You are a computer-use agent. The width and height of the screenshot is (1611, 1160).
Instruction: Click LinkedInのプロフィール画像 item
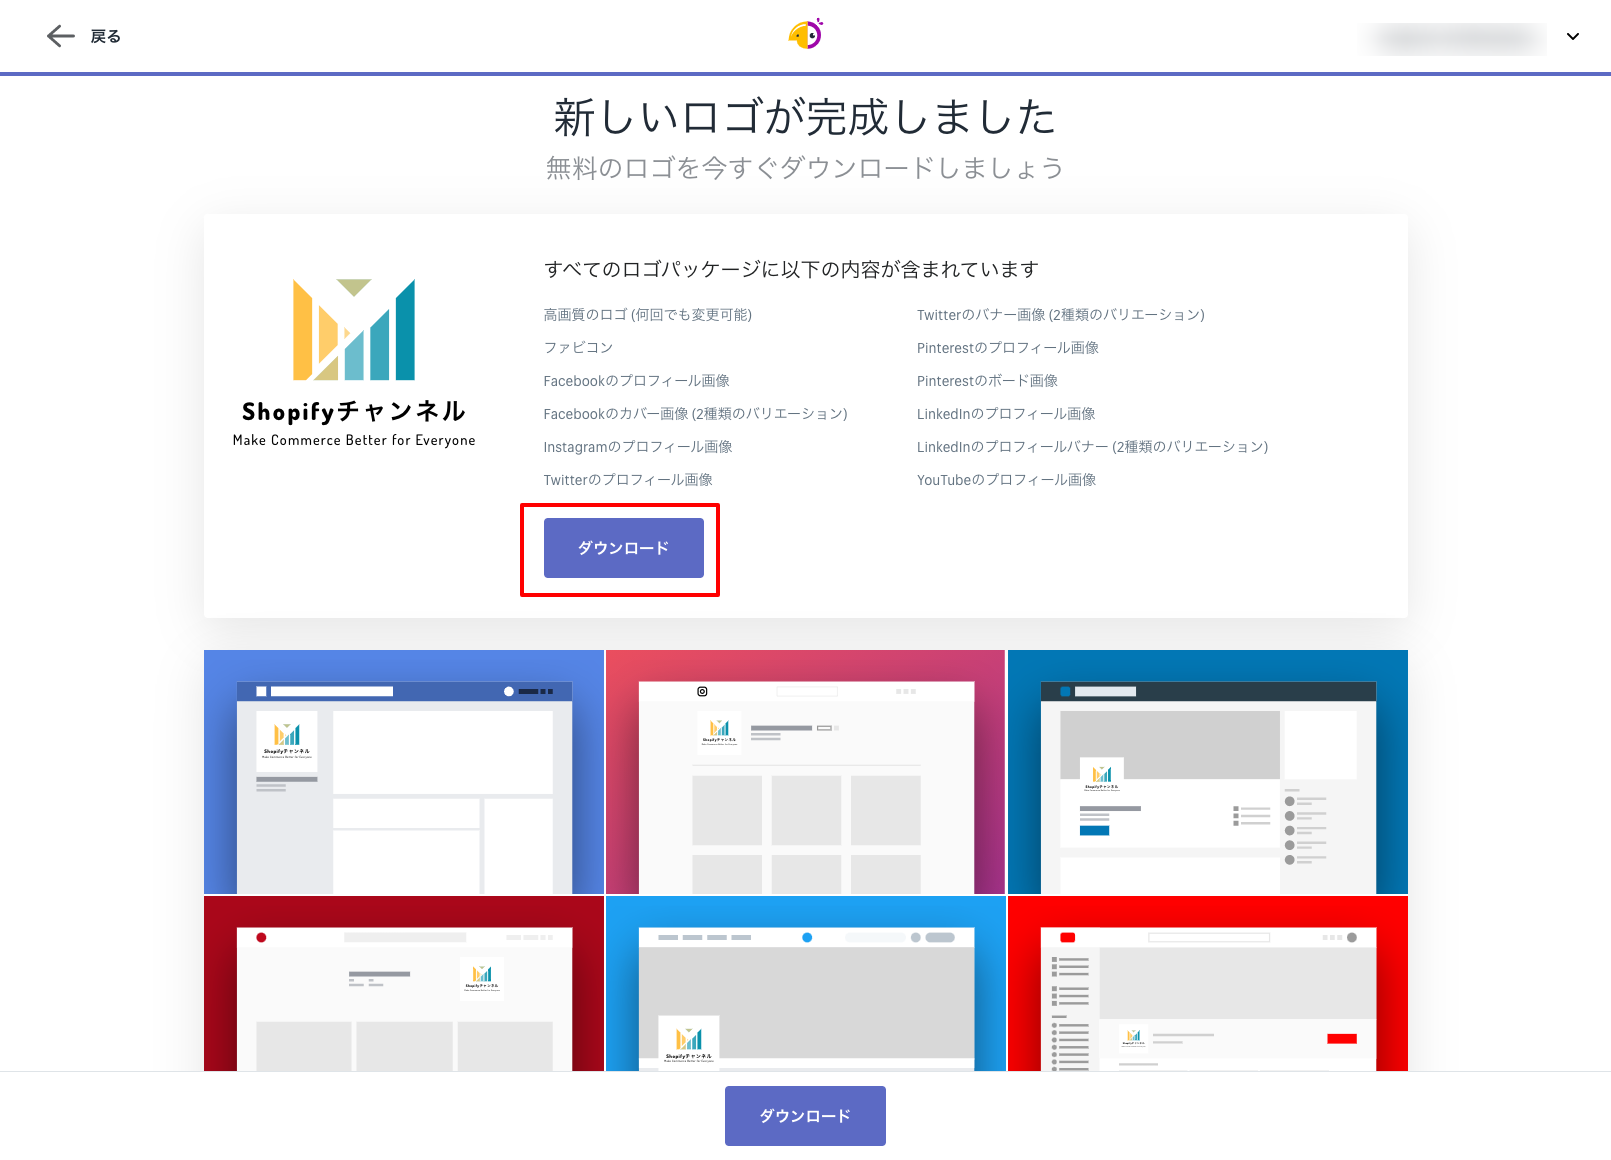(x=1007, y=414)
